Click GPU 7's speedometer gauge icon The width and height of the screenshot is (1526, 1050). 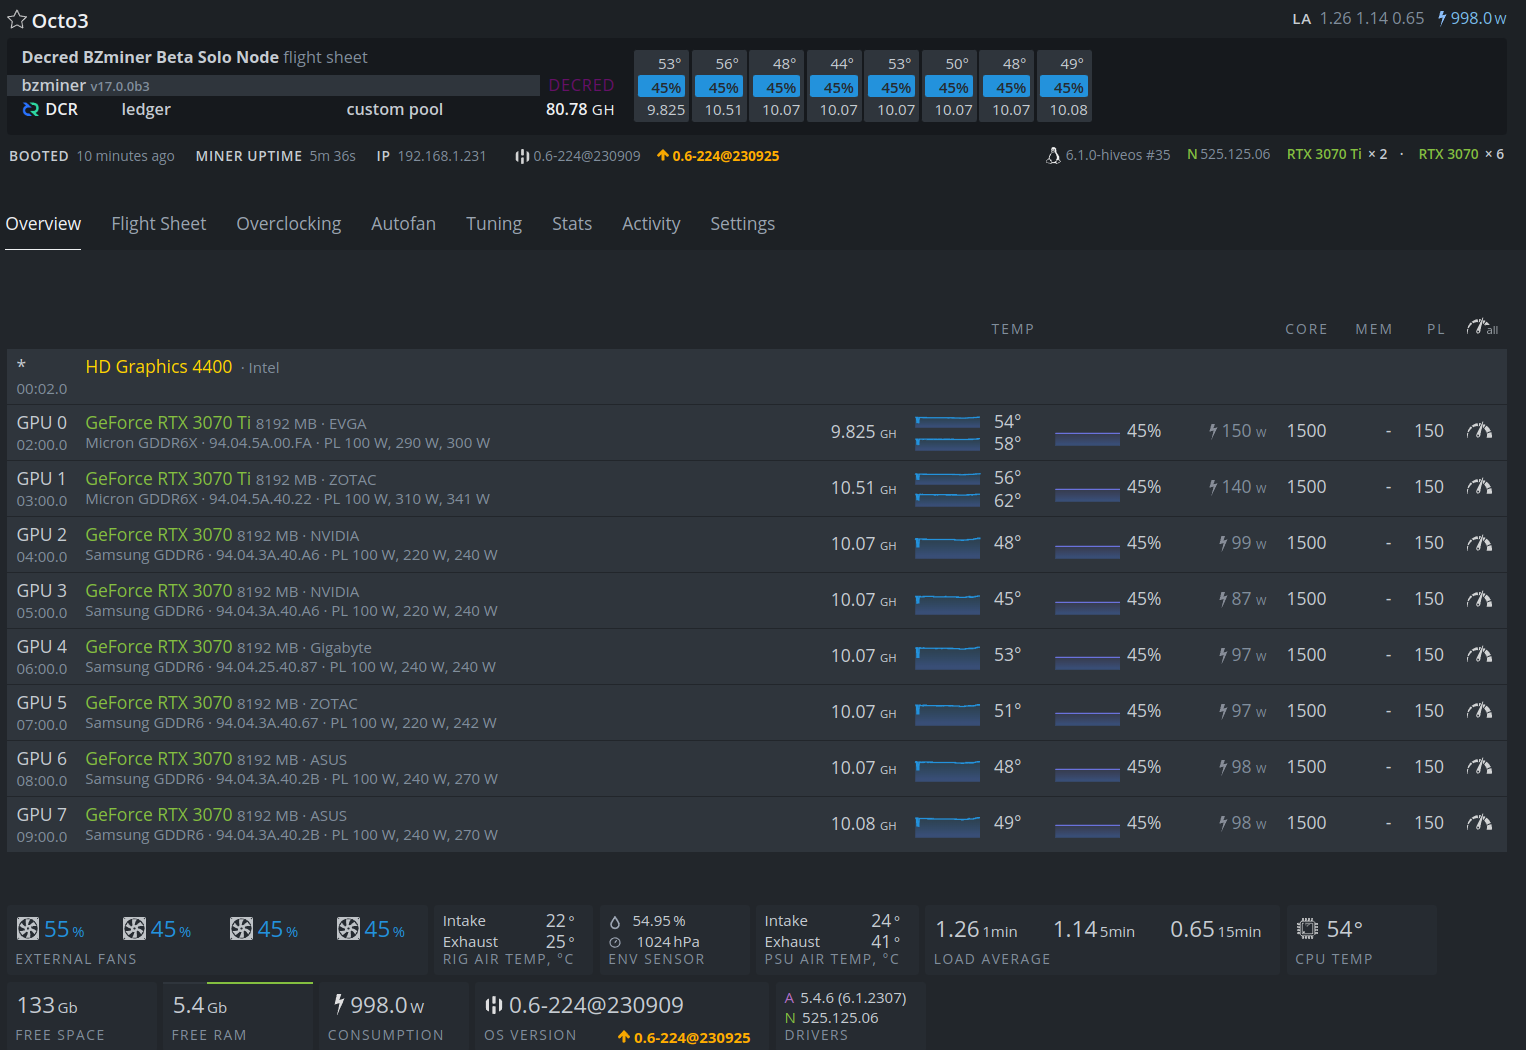[1480, 822]
